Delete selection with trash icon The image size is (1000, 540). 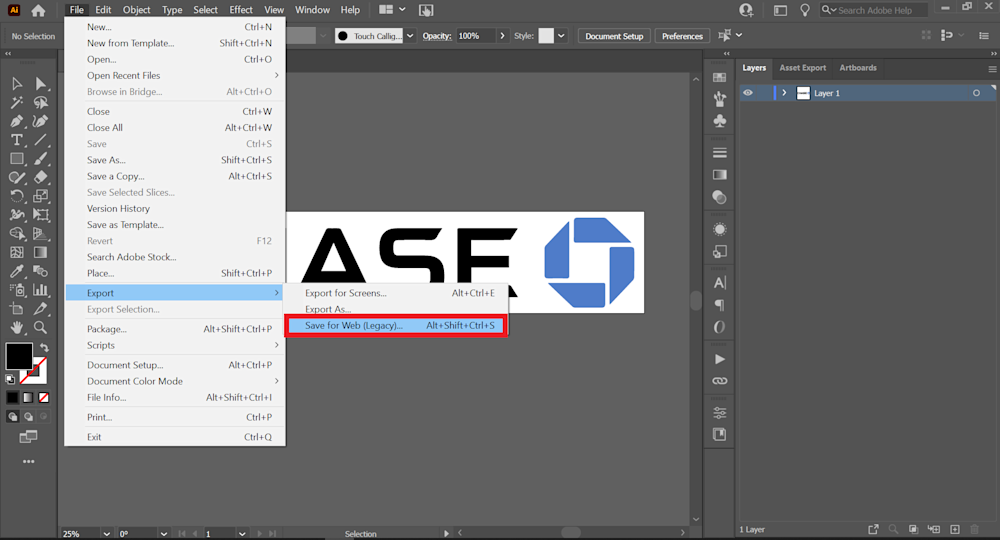point(974,529)
